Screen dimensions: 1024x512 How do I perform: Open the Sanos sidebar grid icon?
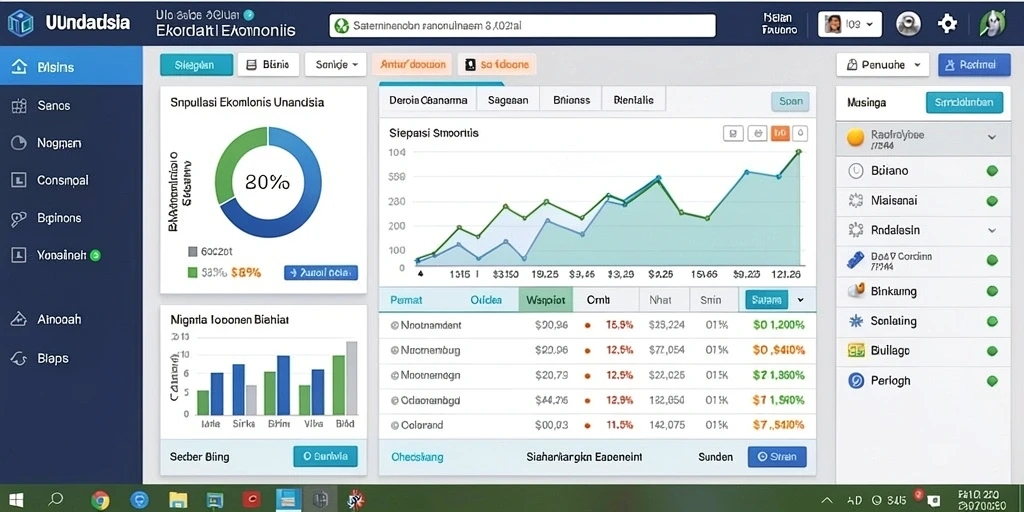point(20,105)
